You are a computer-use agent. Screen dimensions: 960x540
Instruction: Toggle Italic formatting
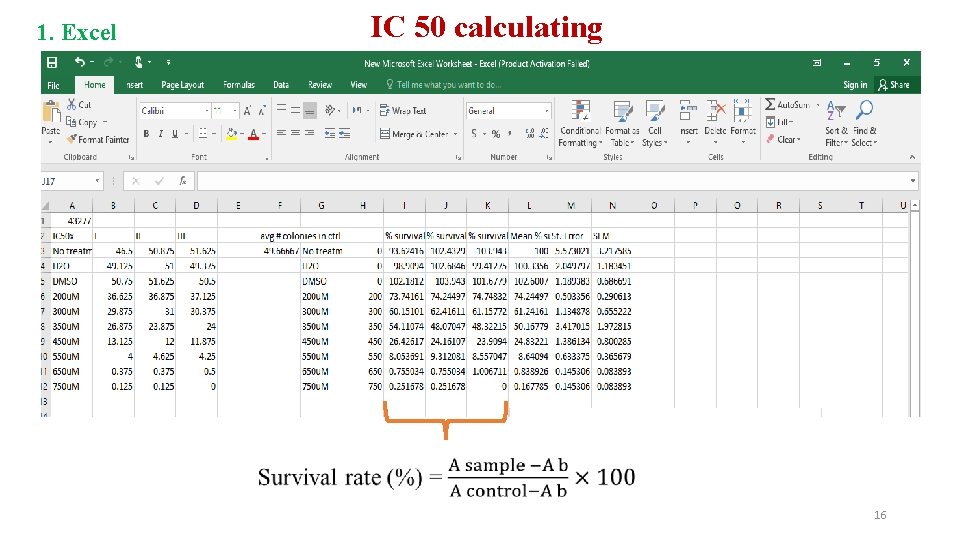pyautogui.click(x=160, y=133)
